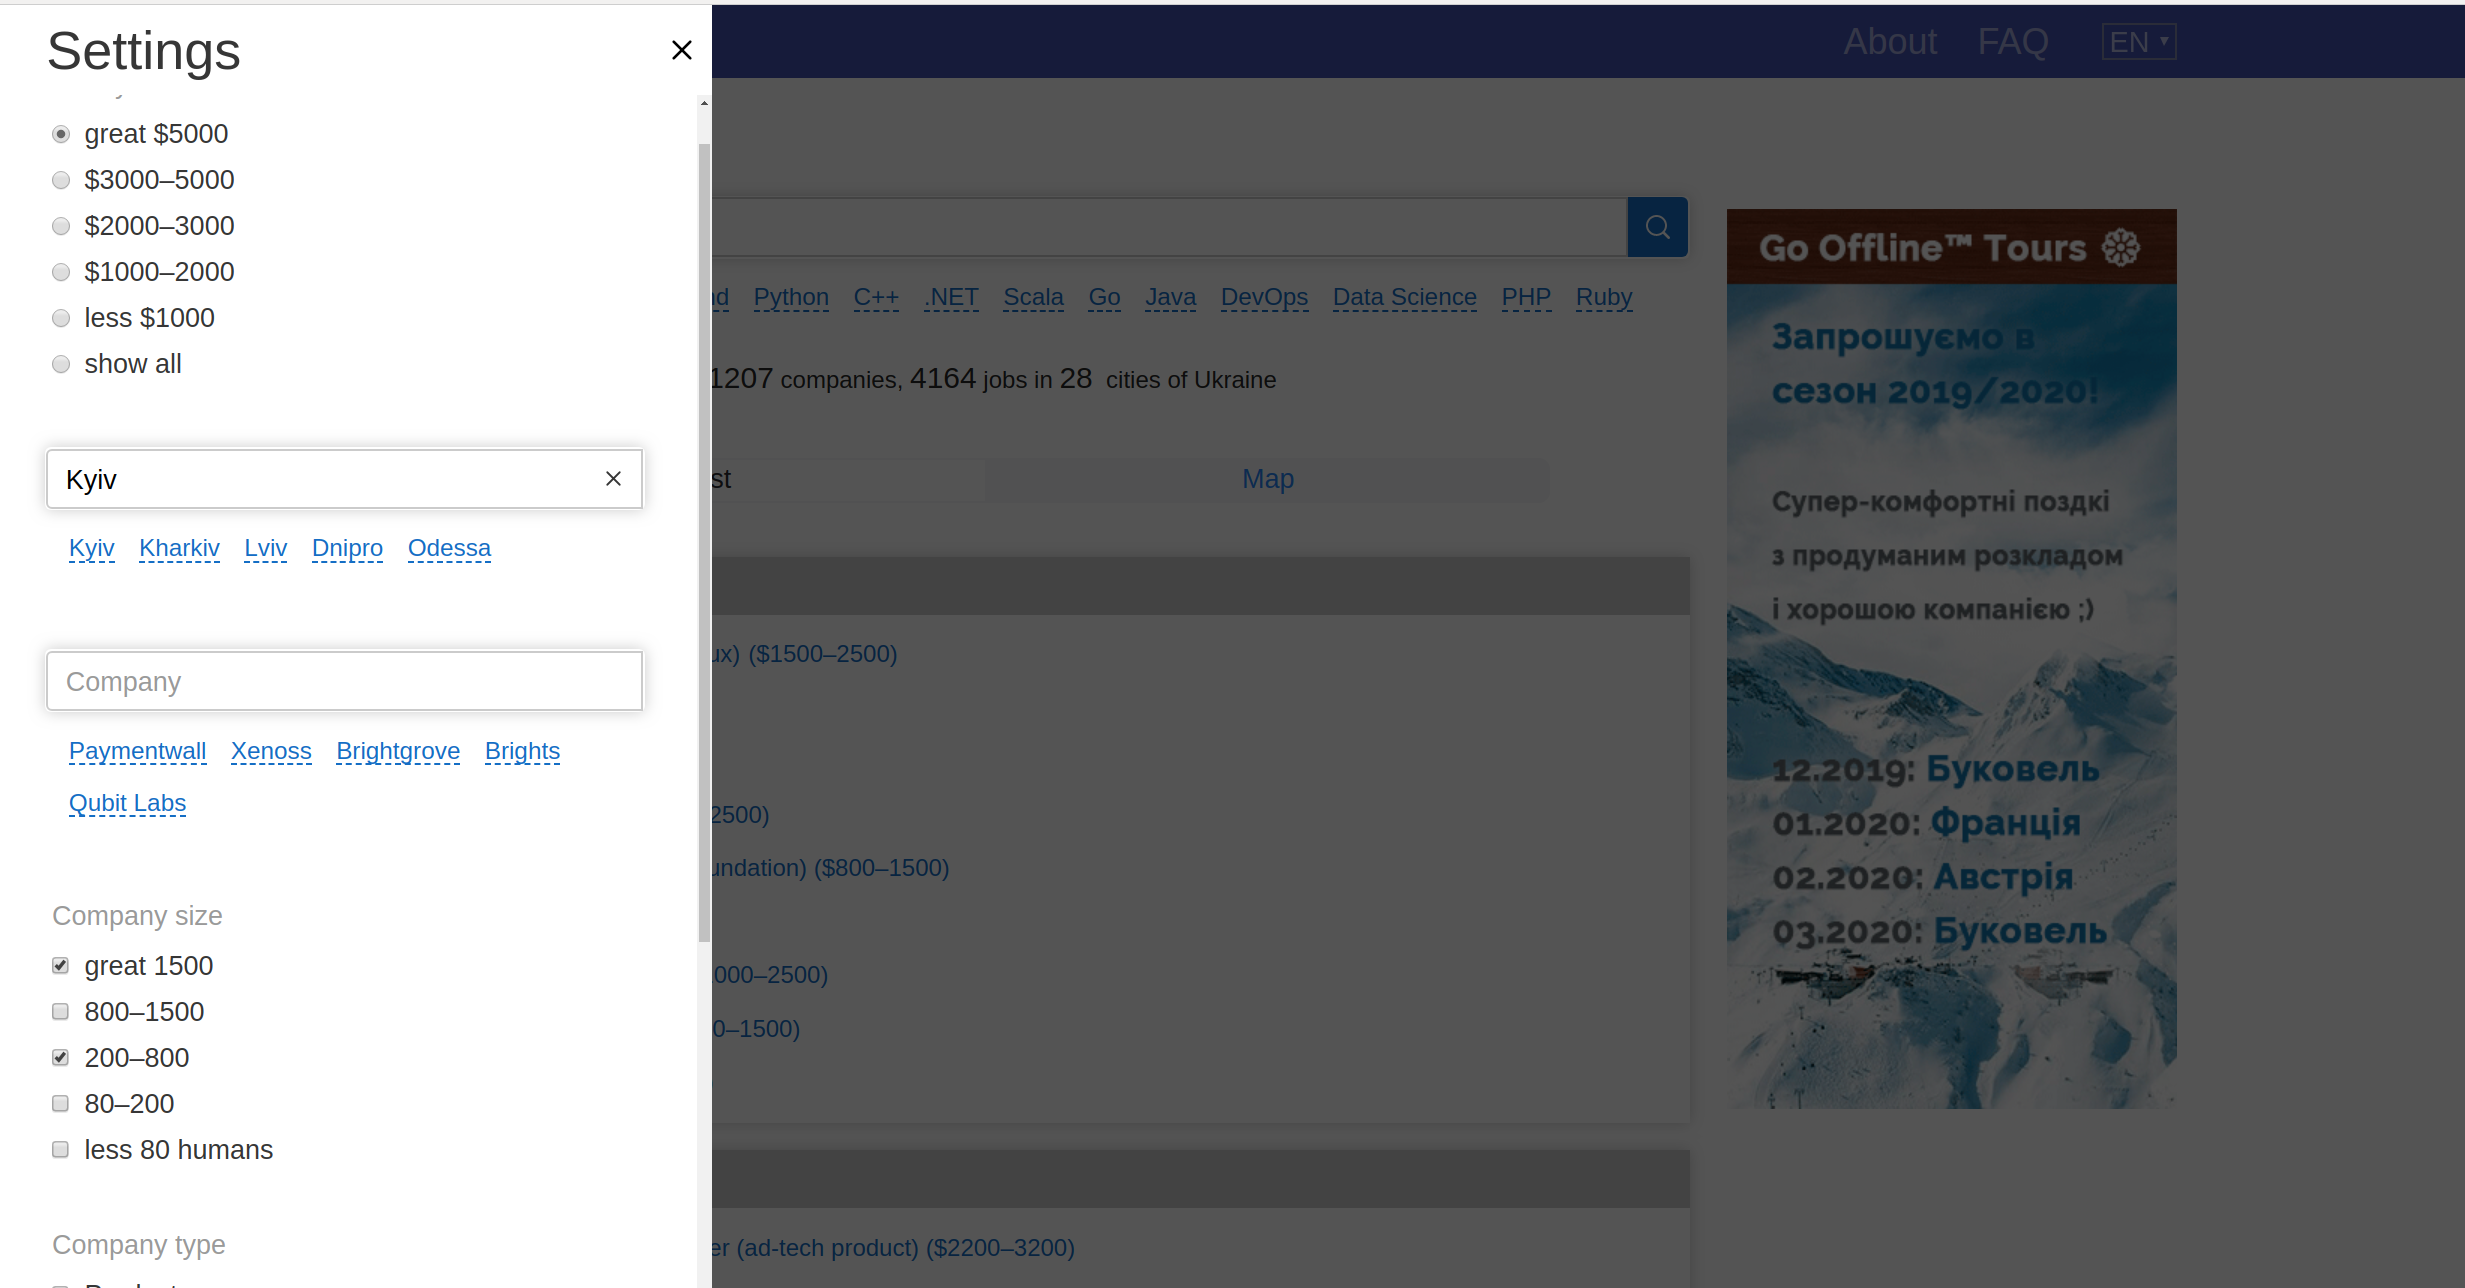Viewport: 2465px width, 1288px height.
Task: Clear the Kyiv city filter with the X
Action: point(613,478)
